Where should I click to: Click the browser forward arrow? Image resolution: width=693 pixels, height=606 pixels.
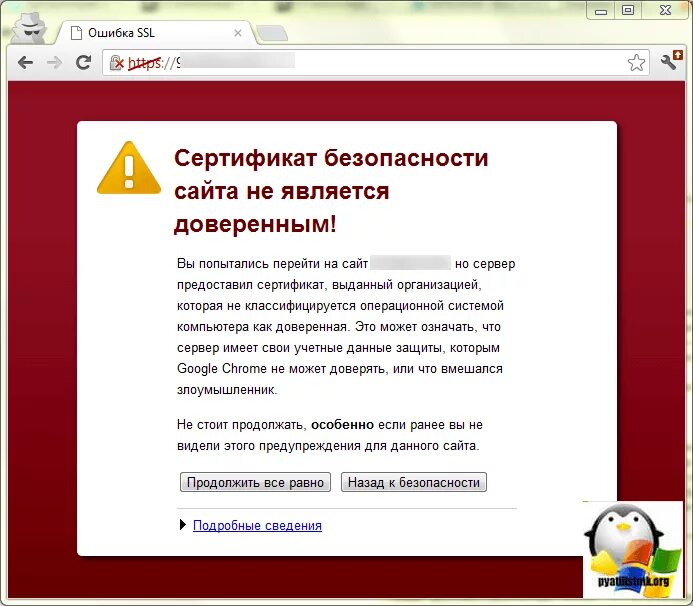pos(54,63)
